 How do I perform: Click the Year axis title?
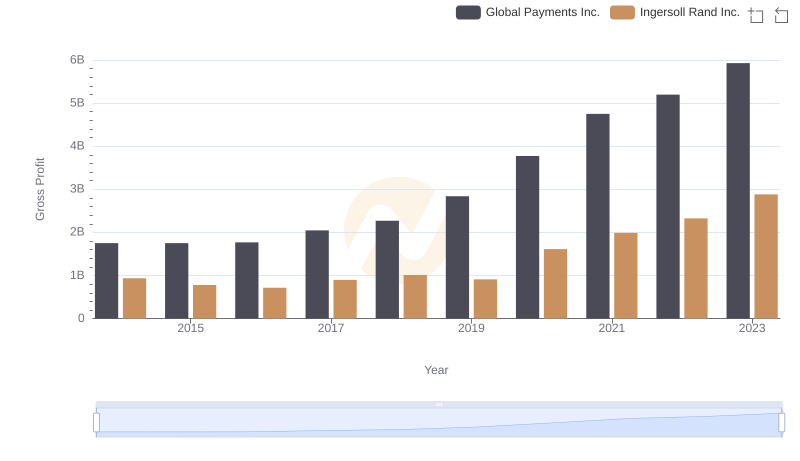pos(436,370)
